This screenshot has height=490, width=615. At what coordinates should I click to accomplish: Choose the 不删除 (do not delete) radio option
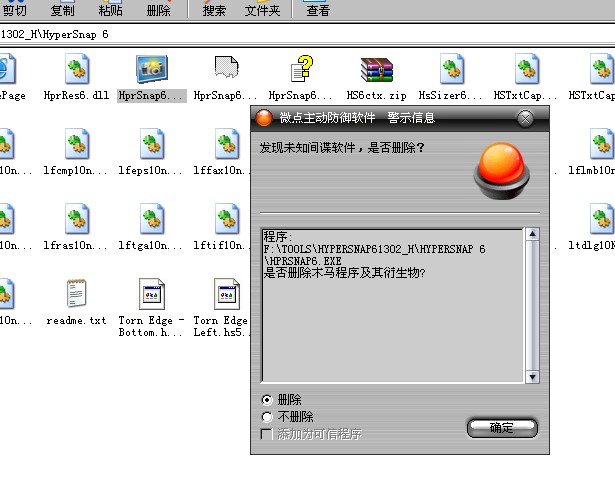coord(267,417)
